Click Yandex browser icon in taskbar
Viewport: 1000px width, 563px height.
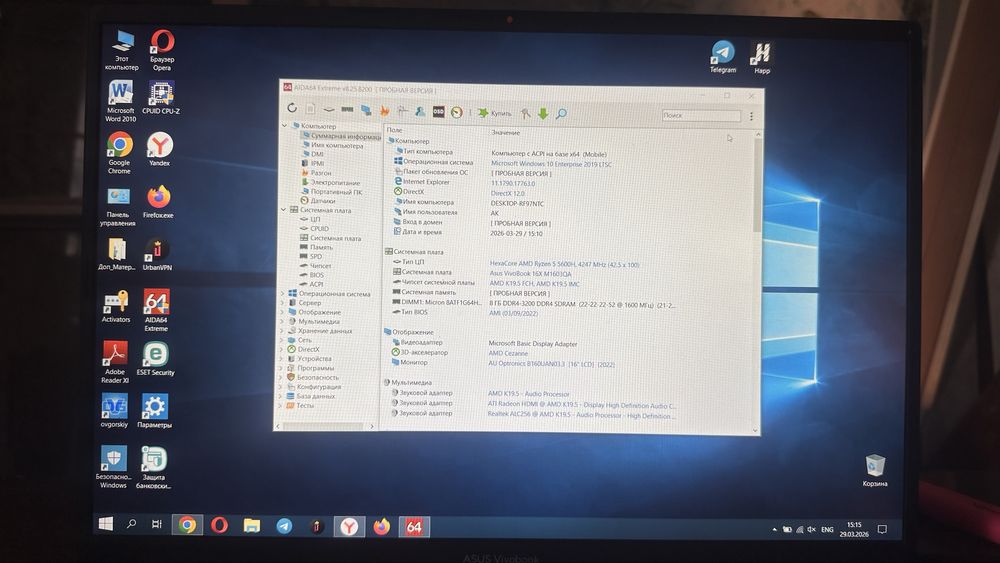click(x=349, y=526)
